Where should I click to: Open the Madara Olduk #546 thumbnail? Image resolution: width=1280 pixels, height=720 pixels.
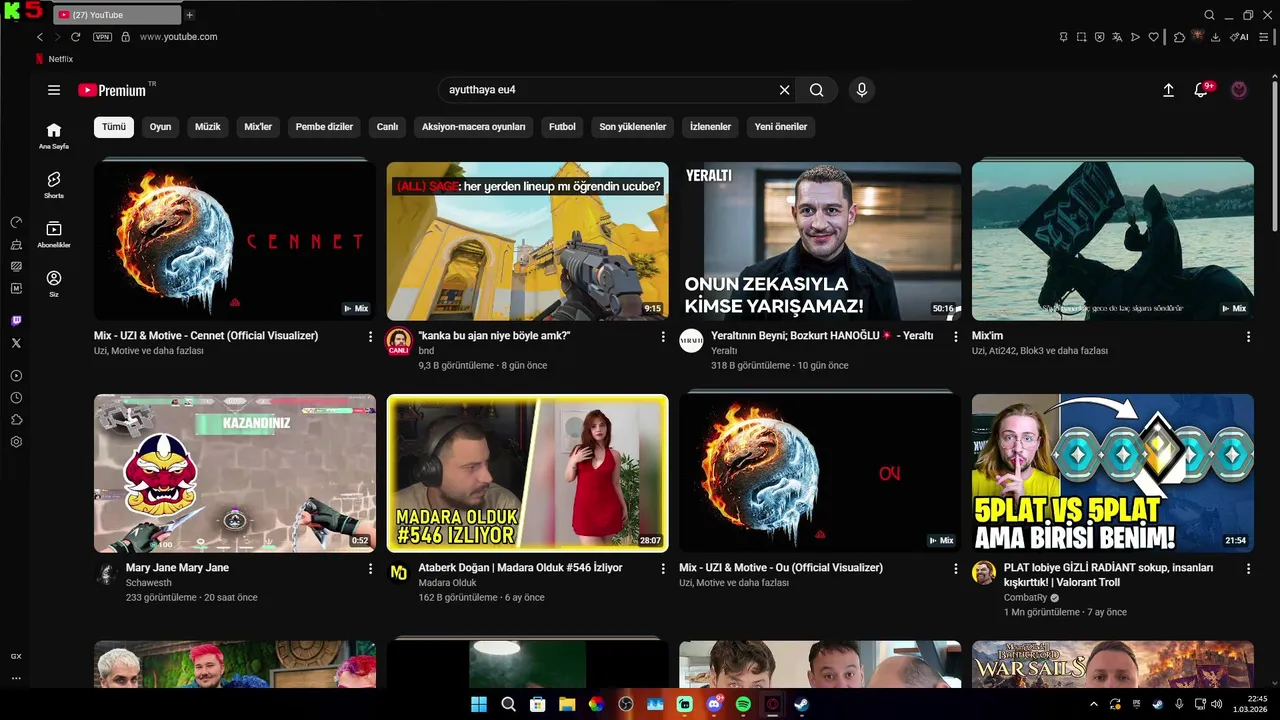[x=527, y=473]
